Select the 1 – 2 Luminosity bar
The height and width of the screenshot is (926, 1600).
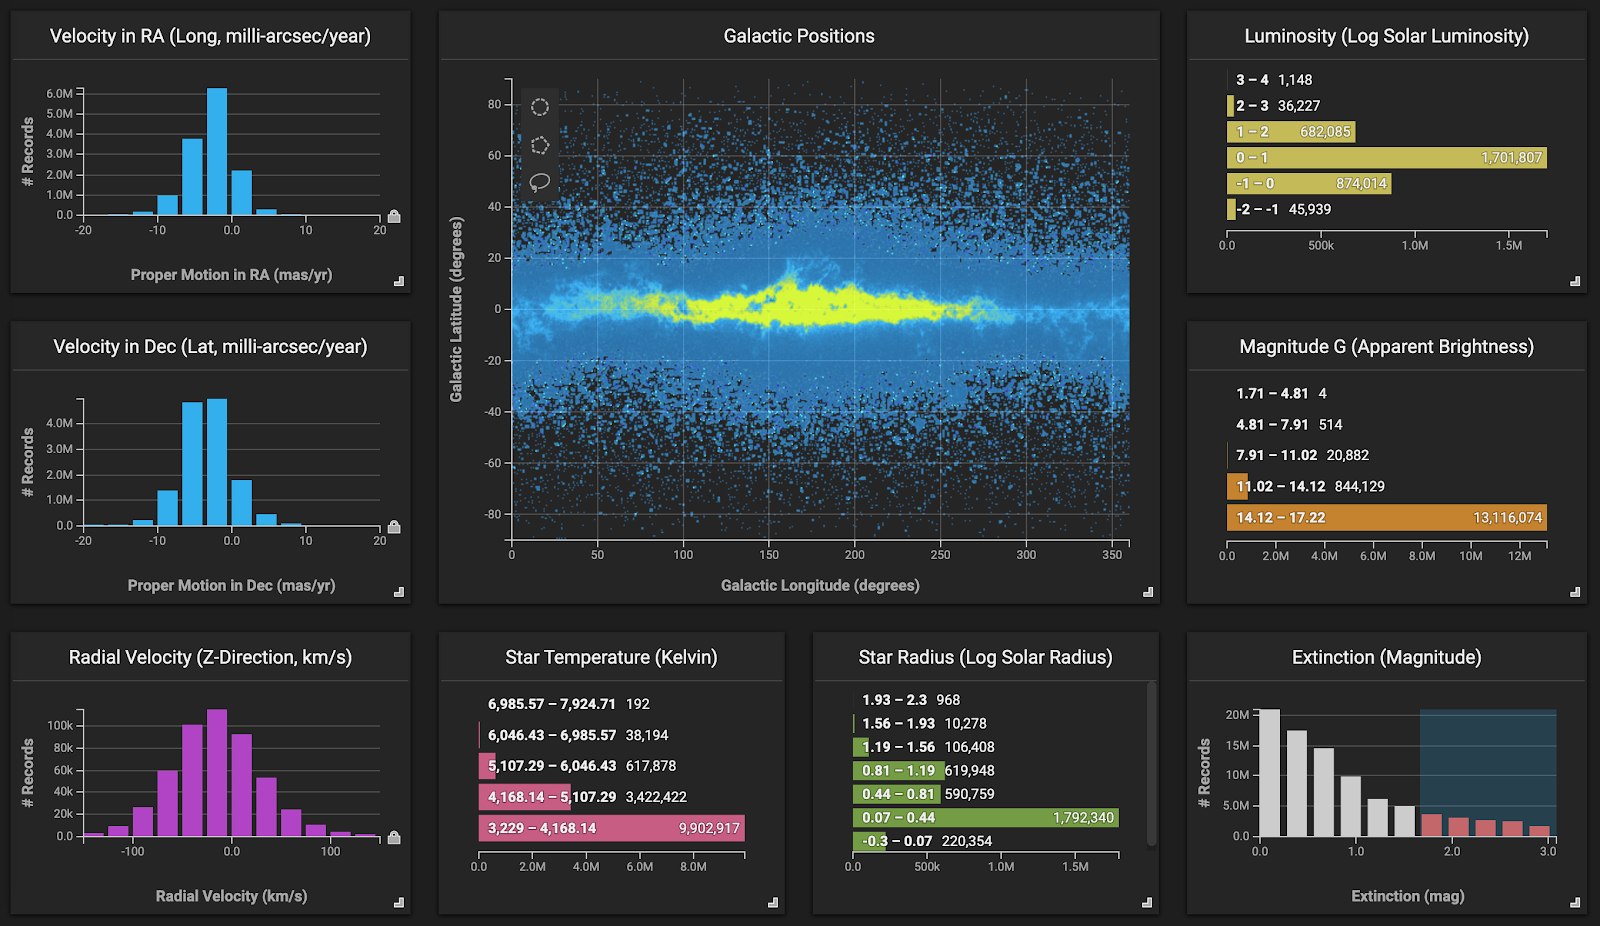(1291, 132)
